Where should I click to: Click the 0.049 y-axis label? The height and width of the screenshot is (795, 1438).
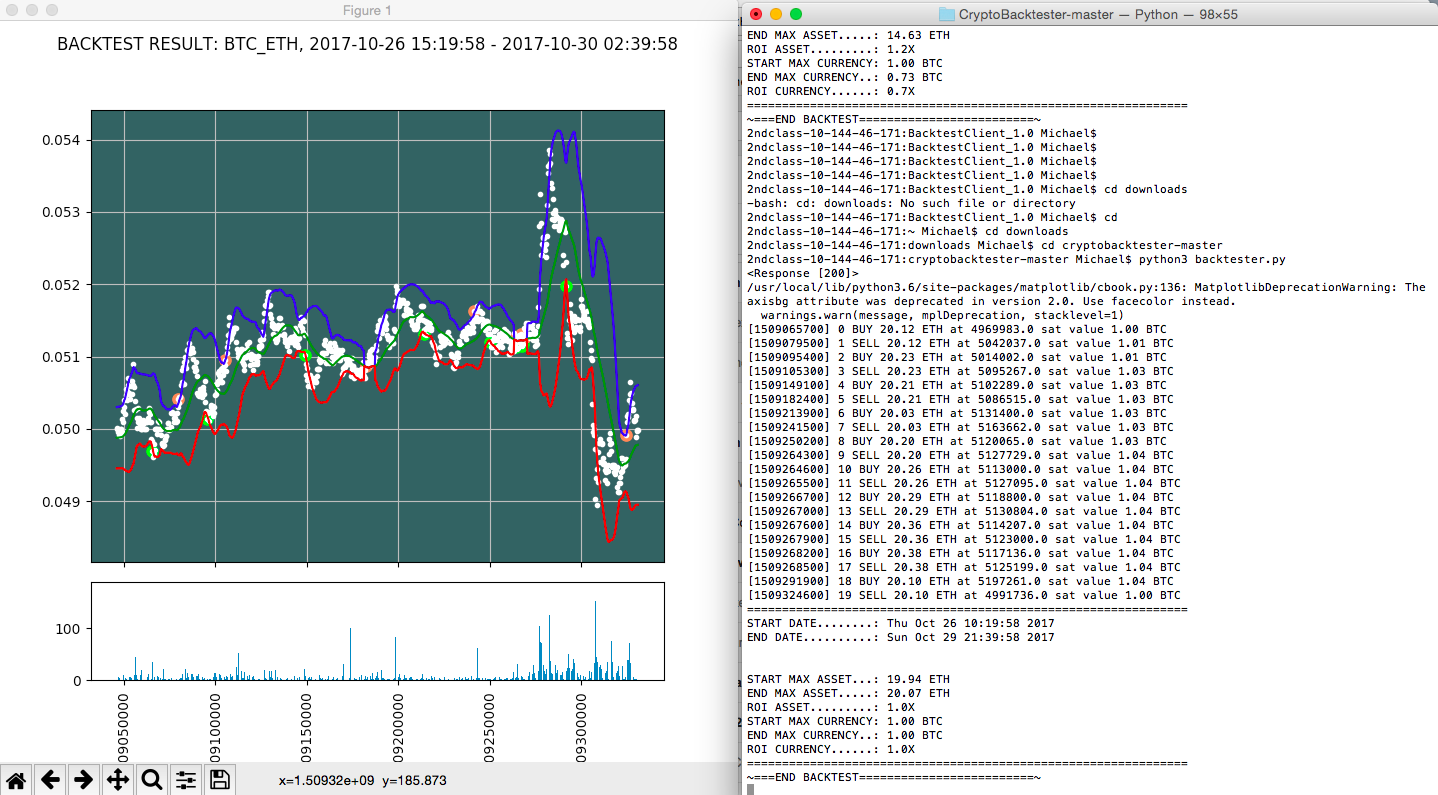point(62,501)
